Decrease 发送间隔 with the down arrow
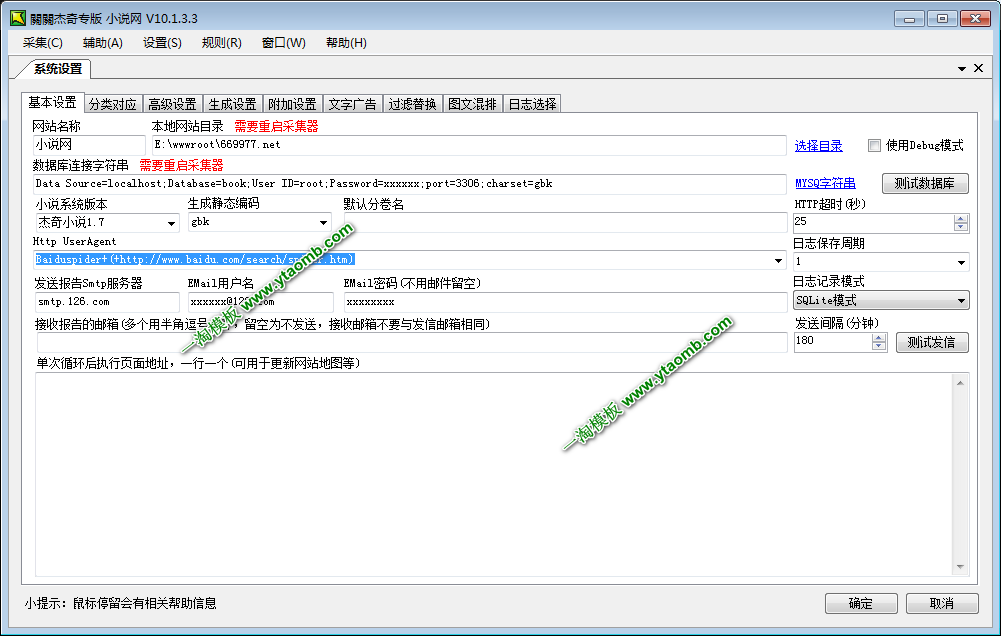The width and height of the screenshot is (1001, 636). (x=879, y=346)
